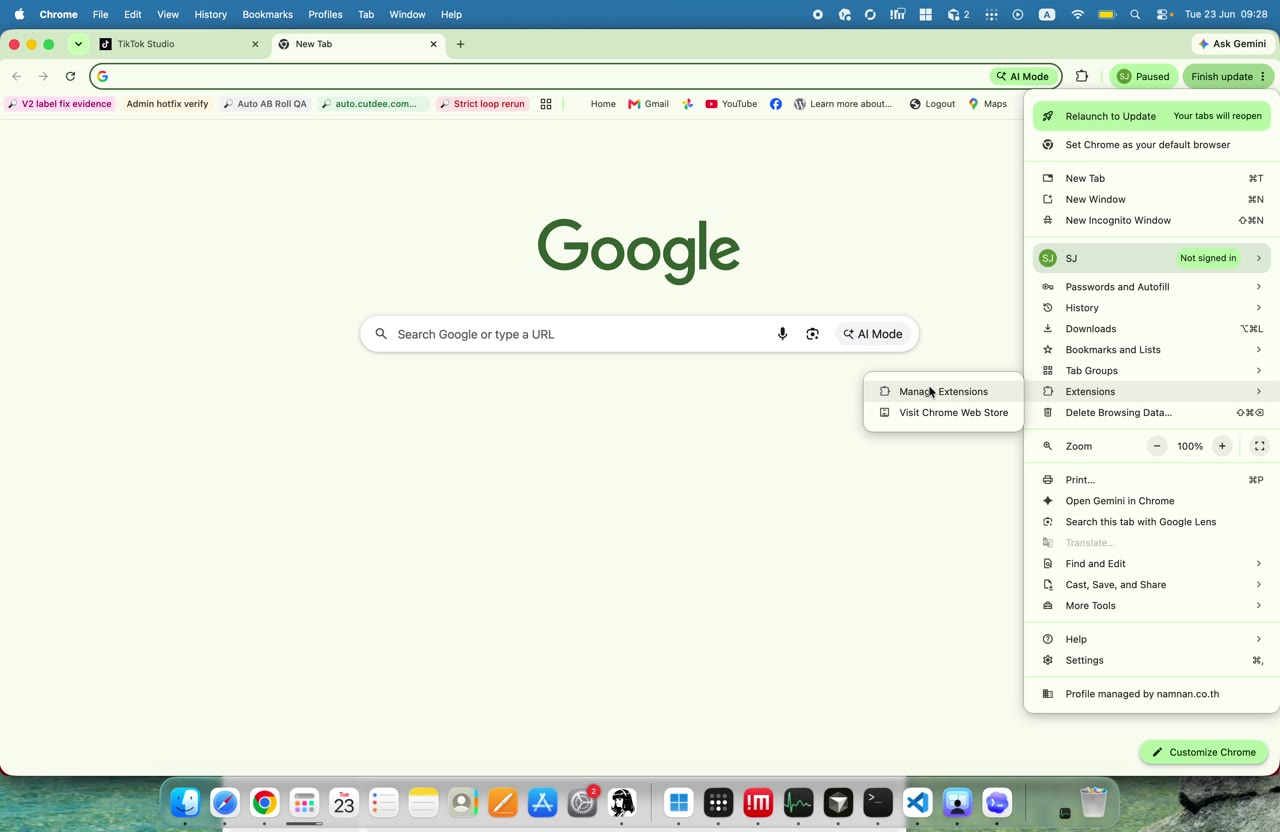
Task: Select Manage Extensions from the submenu
Action: pos(943,392)
